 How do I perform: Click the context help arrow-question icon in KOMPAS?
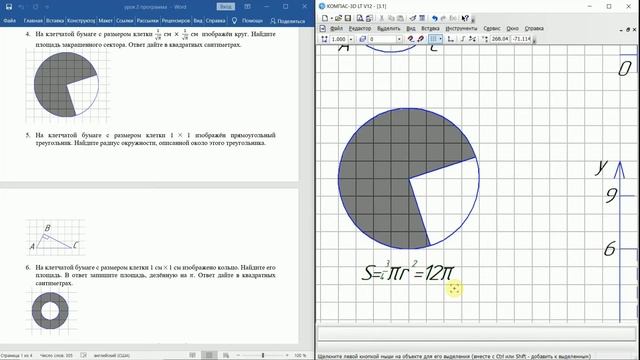465,18
